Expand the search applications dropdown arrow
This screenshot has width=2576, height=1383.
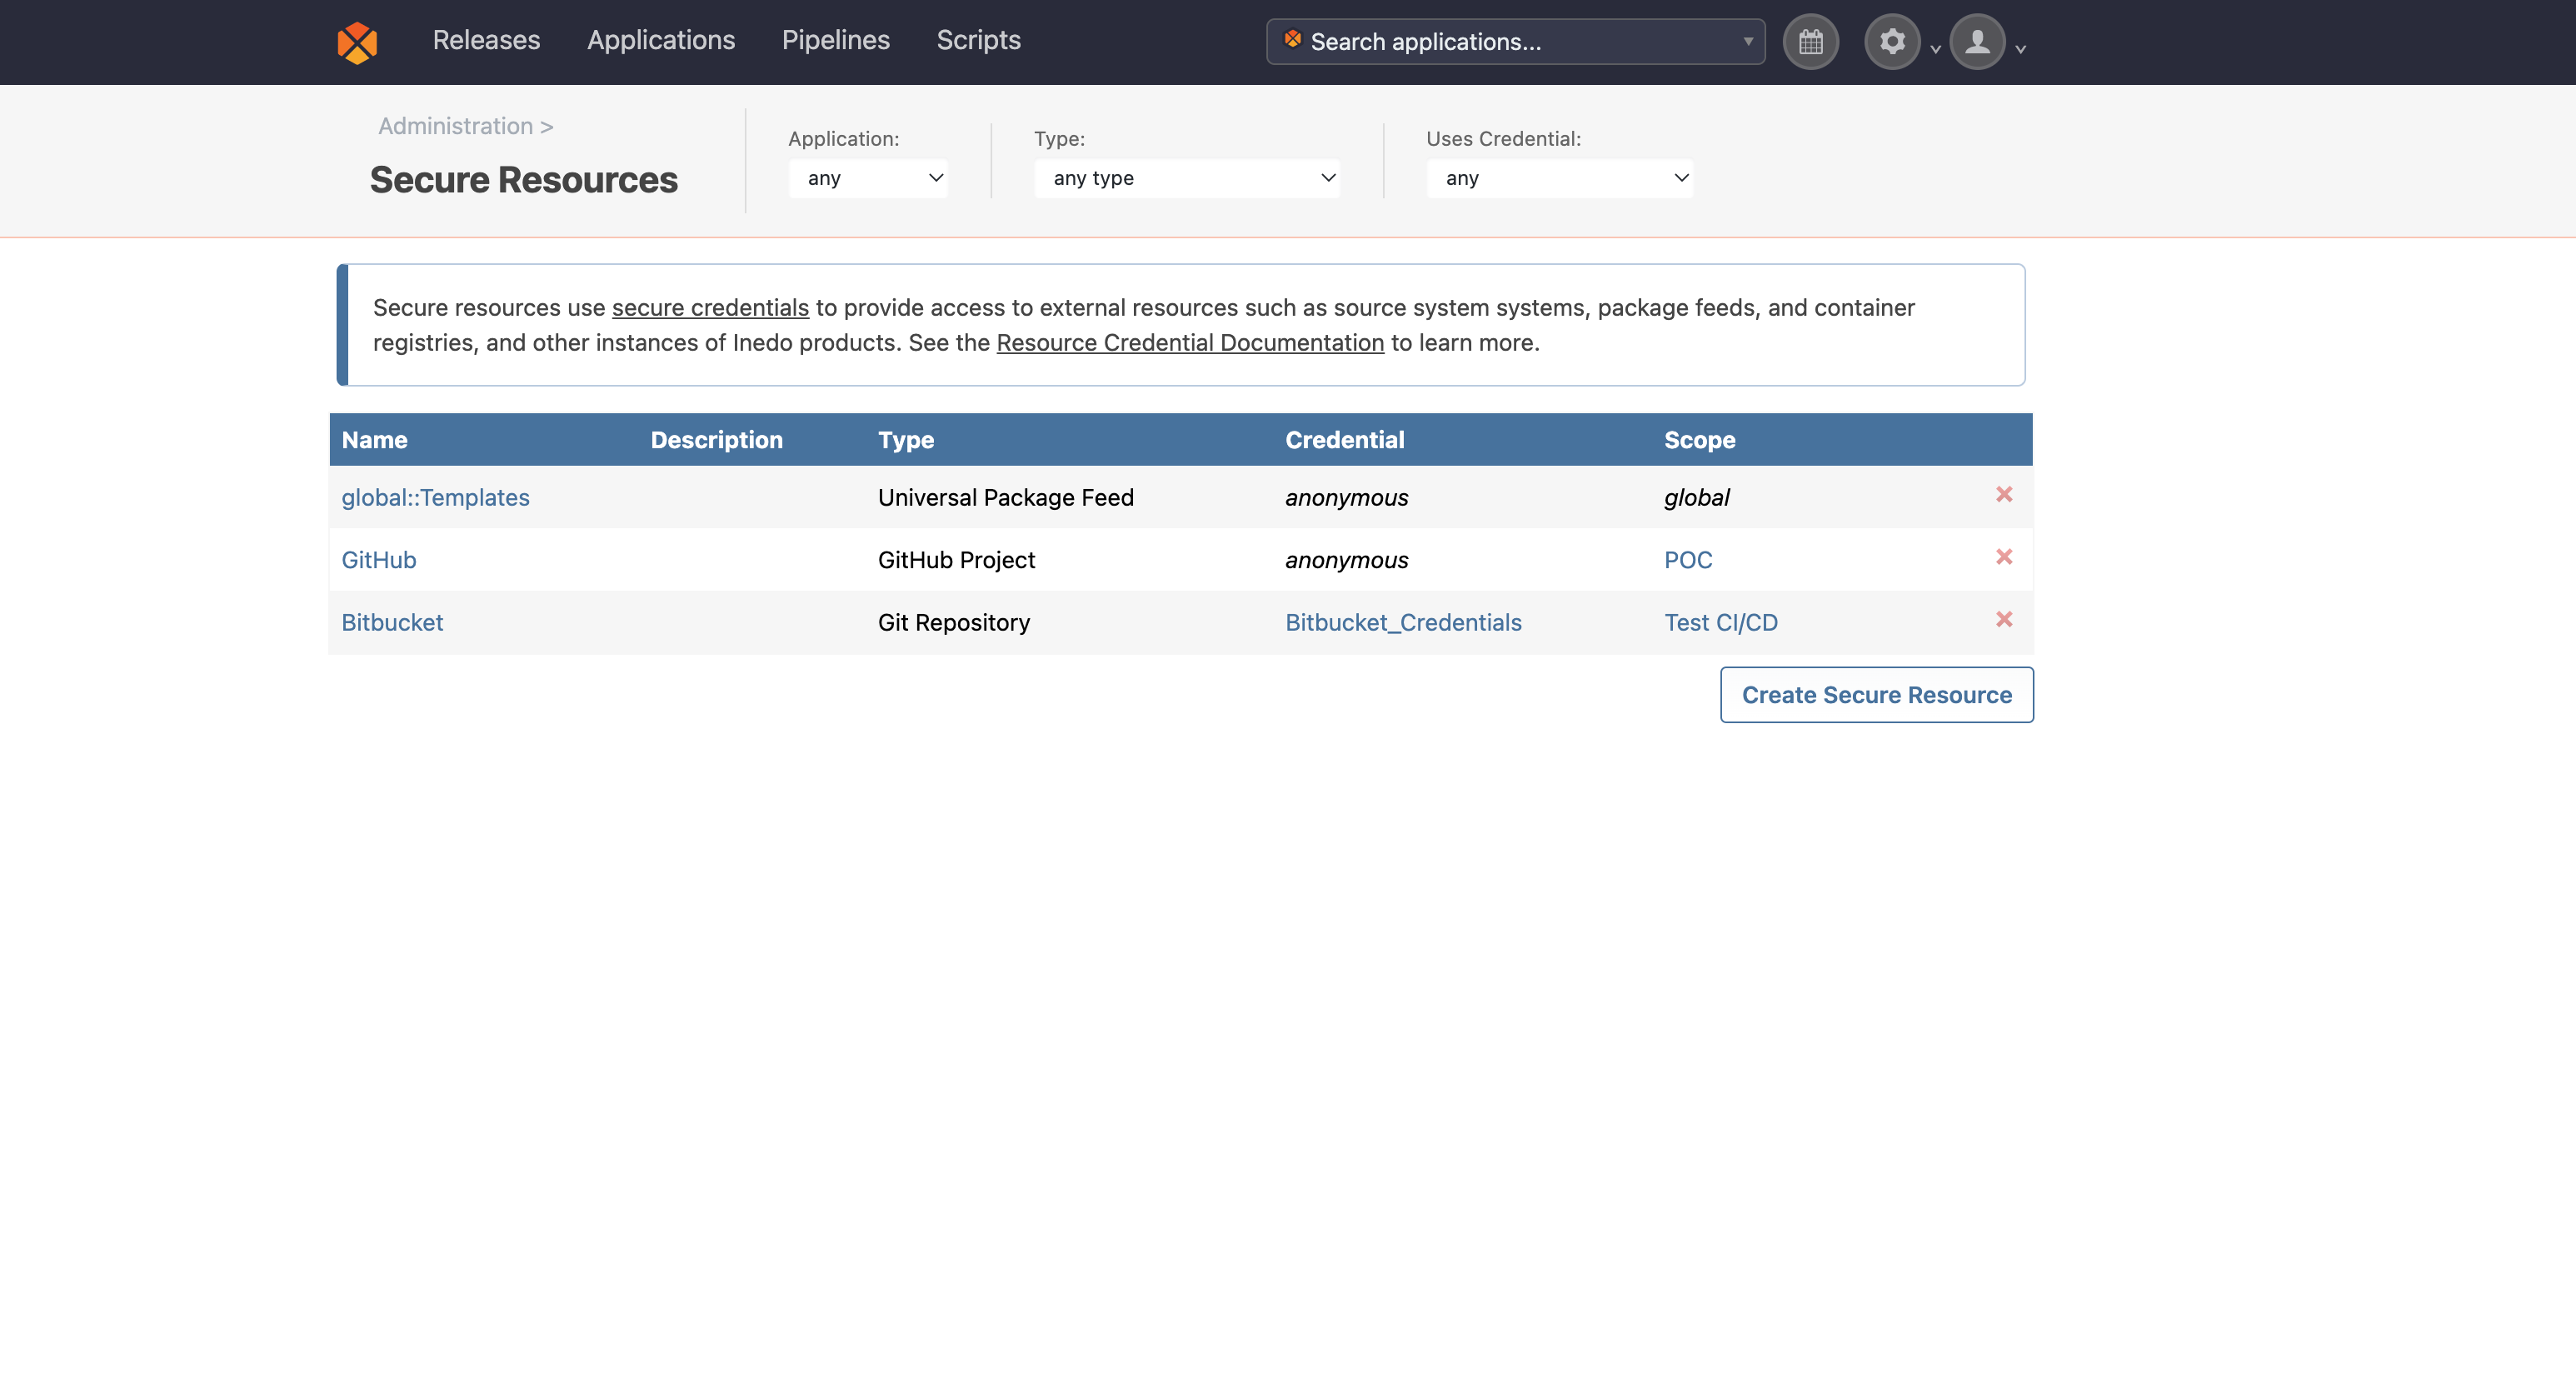point(1748,42)
